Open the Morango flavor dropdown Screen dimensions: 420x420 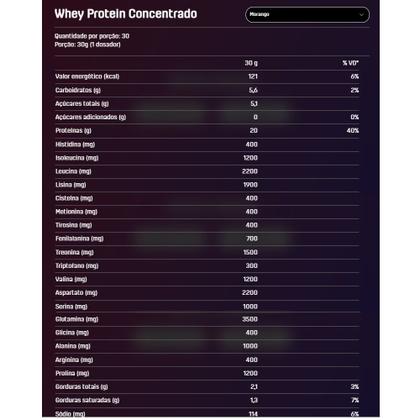tap(307, 15)
